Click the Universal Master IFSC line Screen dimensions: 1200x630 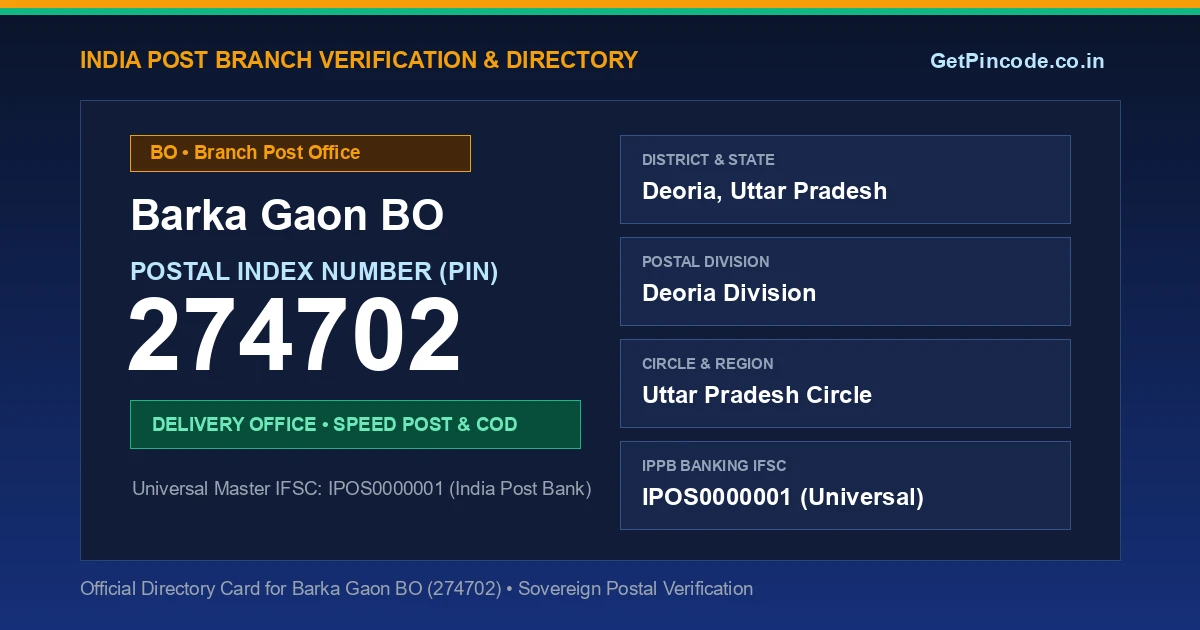pyautogui.click(x=362, y=489)
